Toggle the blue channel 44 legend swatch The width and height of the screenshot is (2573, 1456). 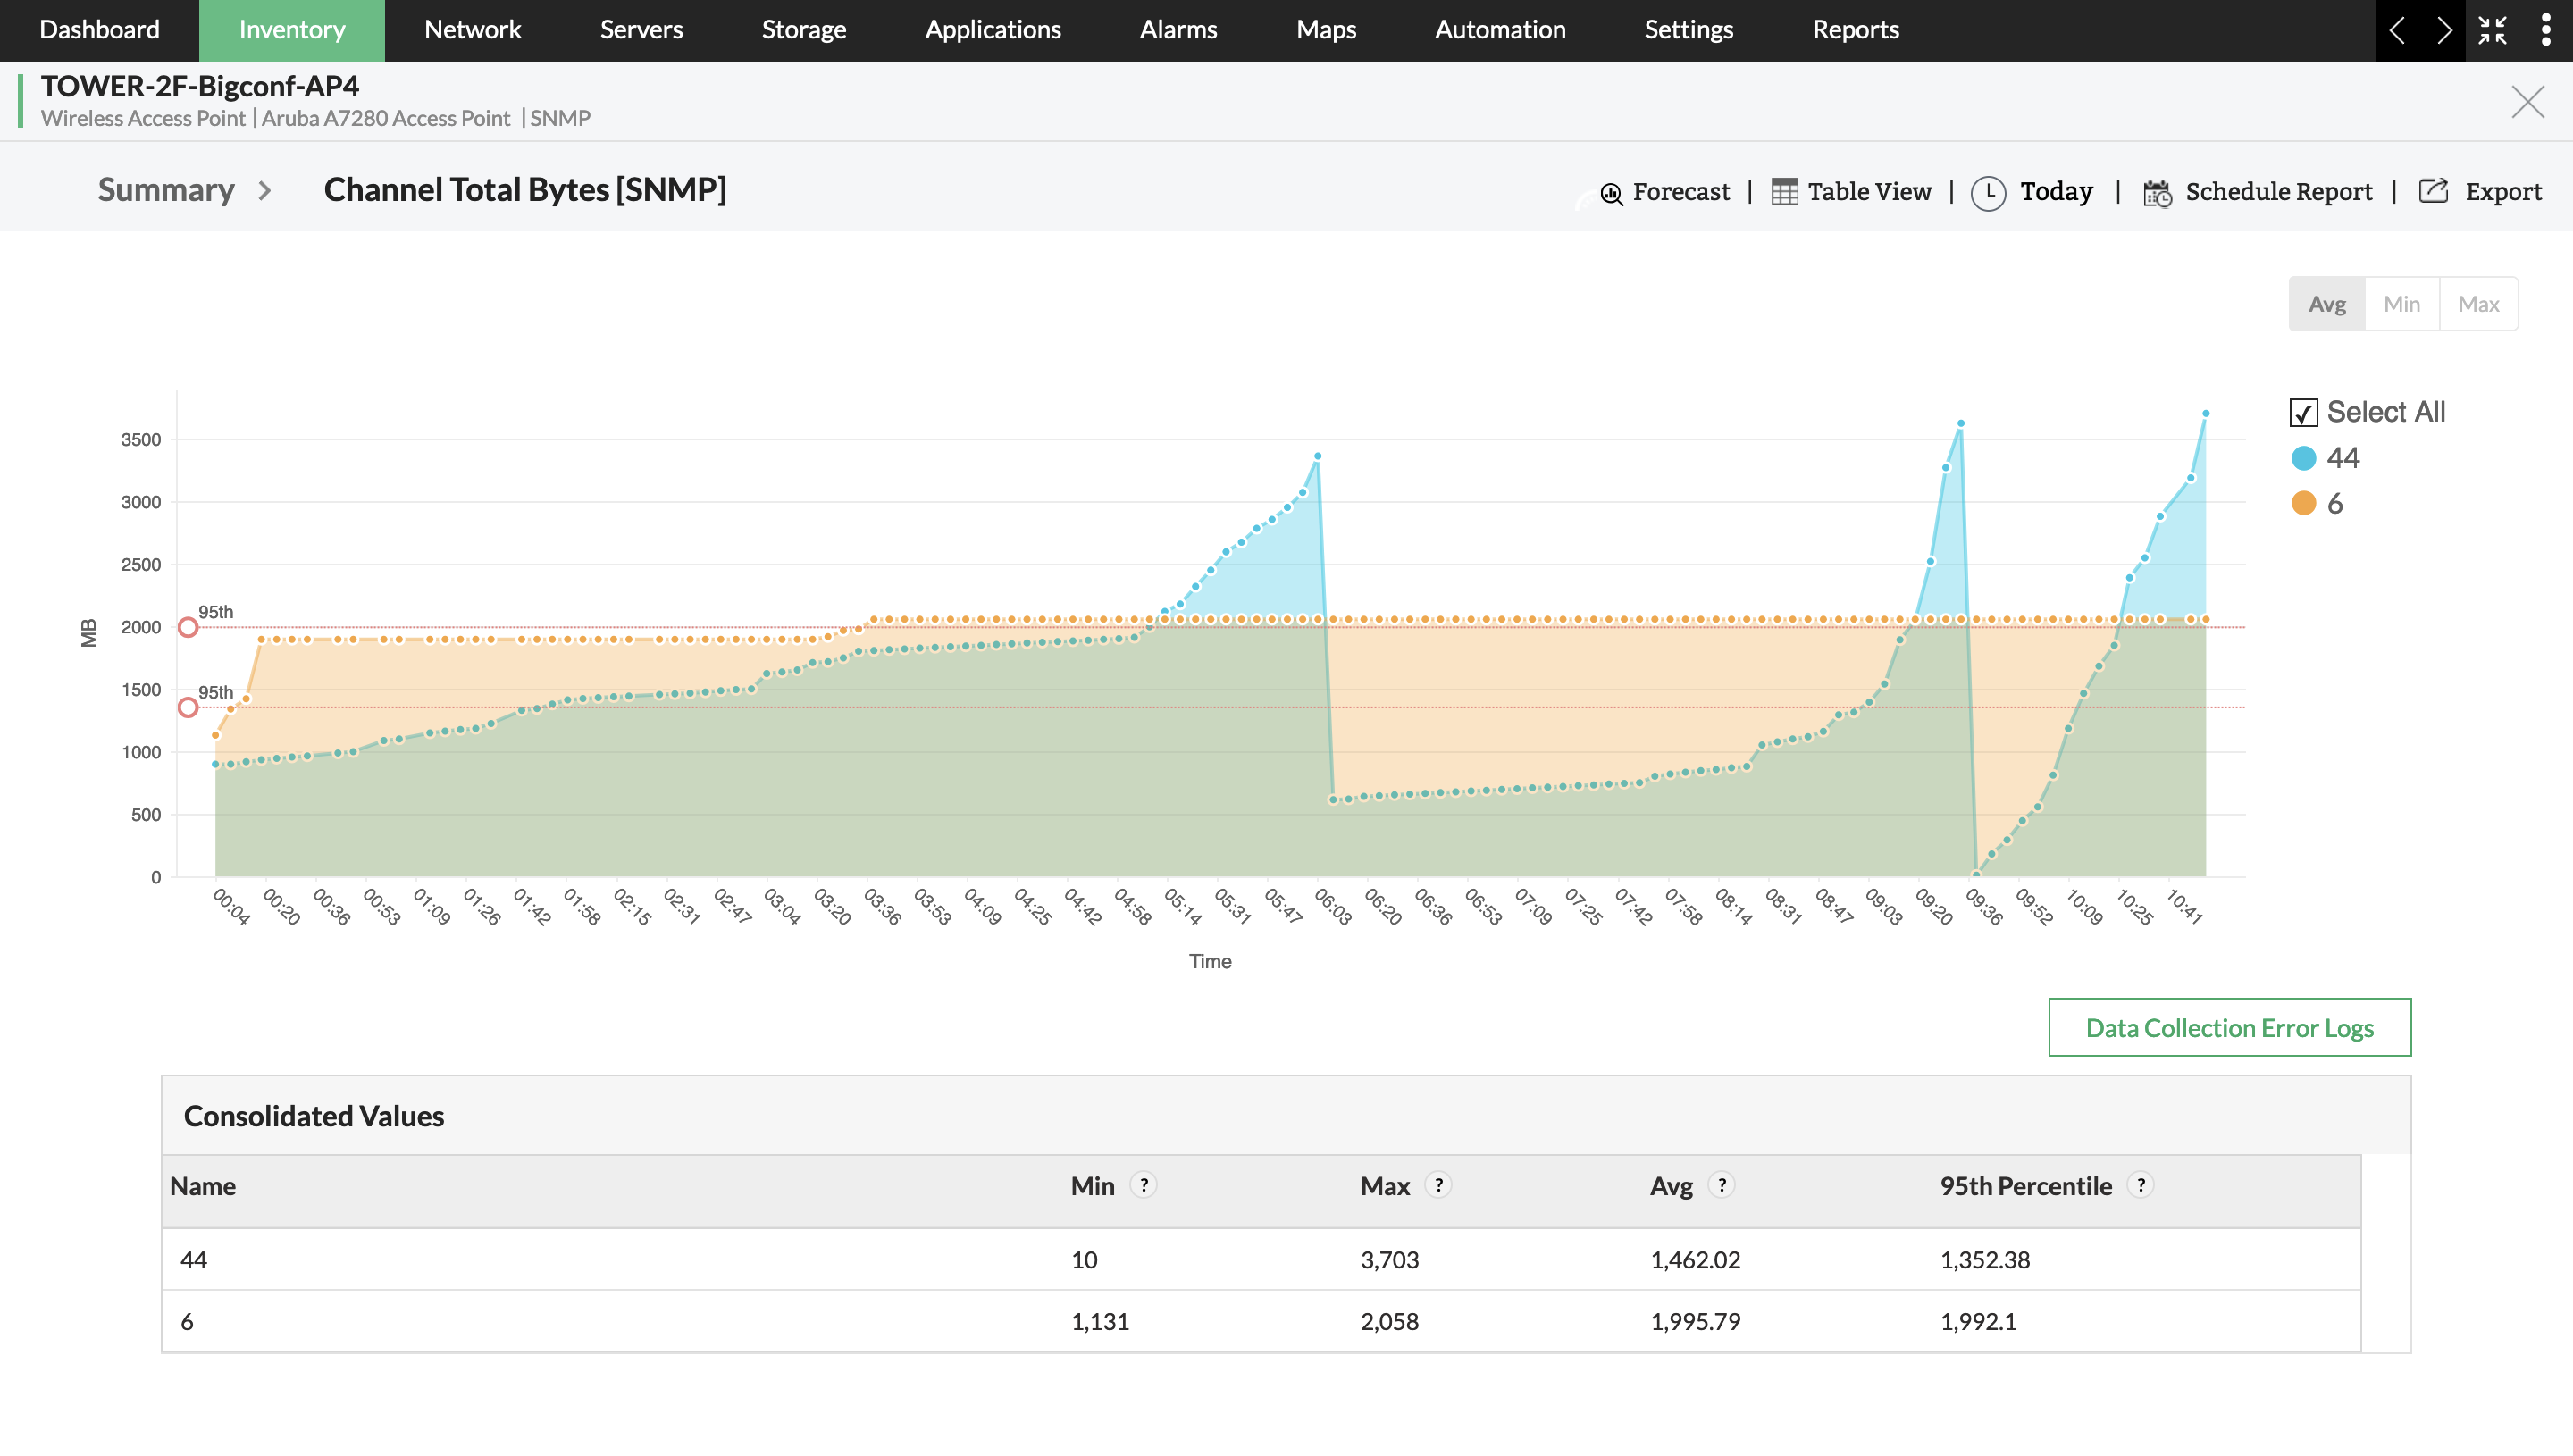coord(2303,458)
